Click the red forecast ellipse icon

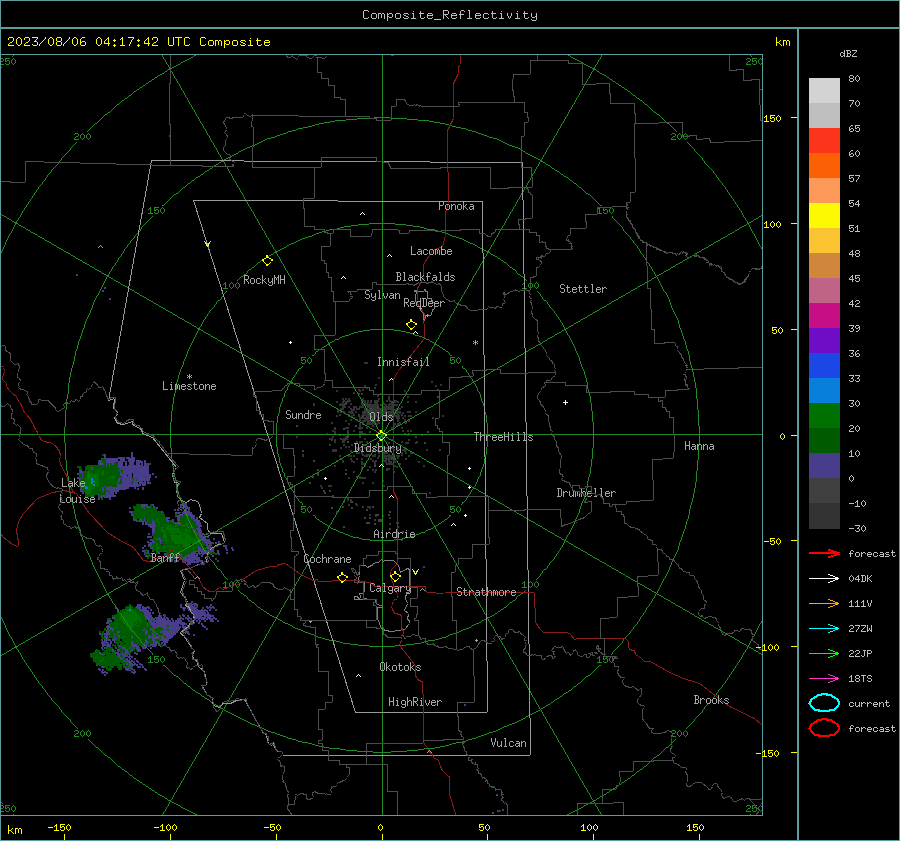(x=824, y=728)
